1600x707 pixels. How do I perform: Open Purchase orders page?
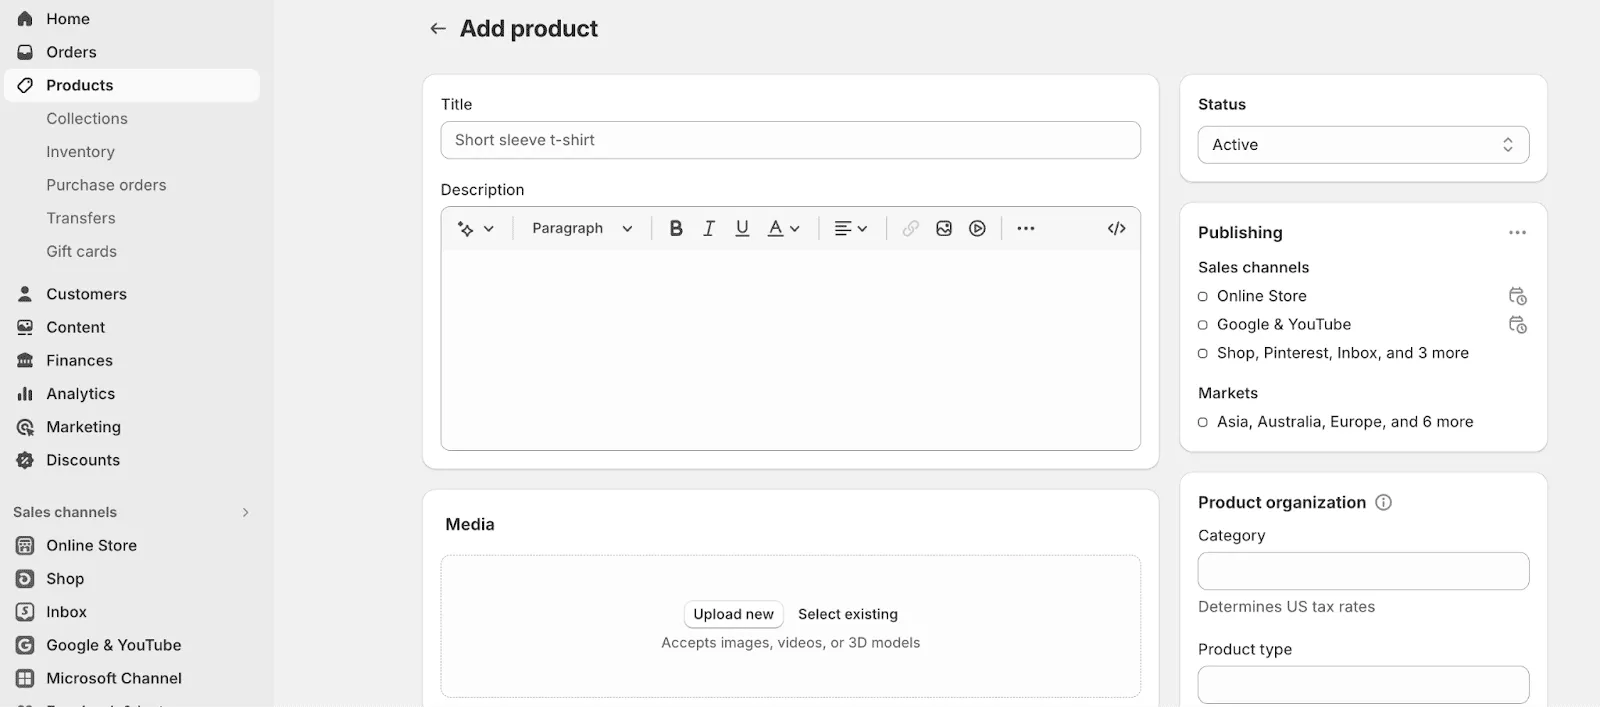click(x=106, y=185)
